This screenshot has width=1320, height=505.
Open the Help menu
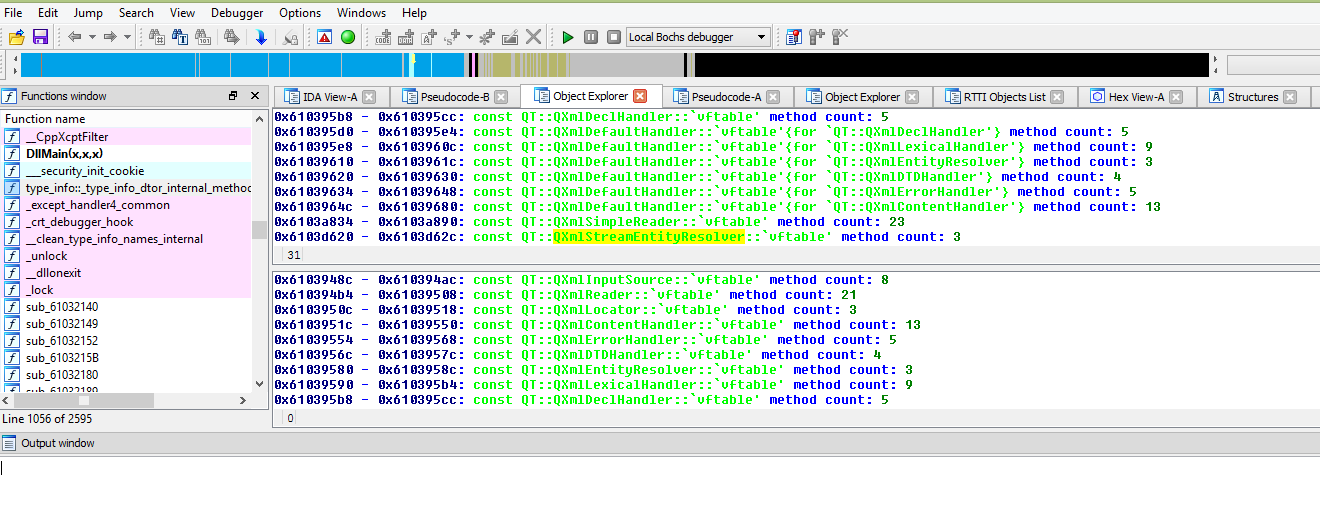pyautogui.click(x=414, y=13)
